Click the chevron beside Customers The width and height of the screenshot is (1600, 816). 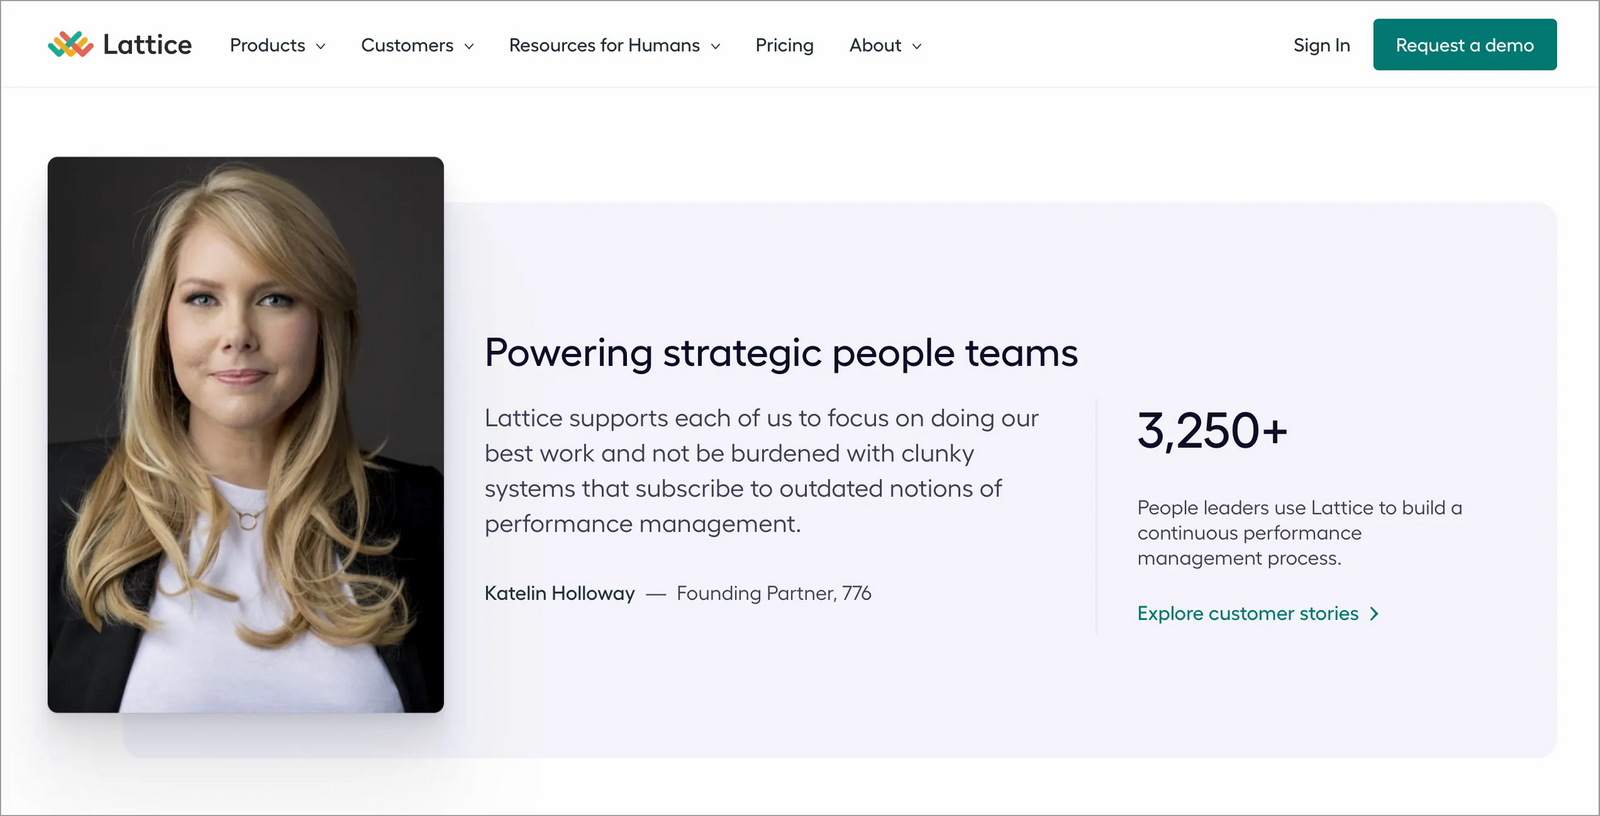point(469,46)
